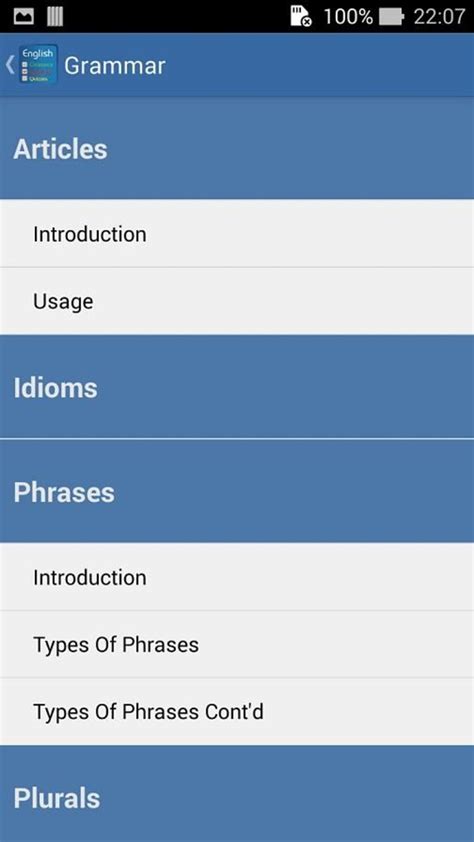Collapse the Phrases section header
The width and height of the screenshot is (474, 842).
pos(237,491)
